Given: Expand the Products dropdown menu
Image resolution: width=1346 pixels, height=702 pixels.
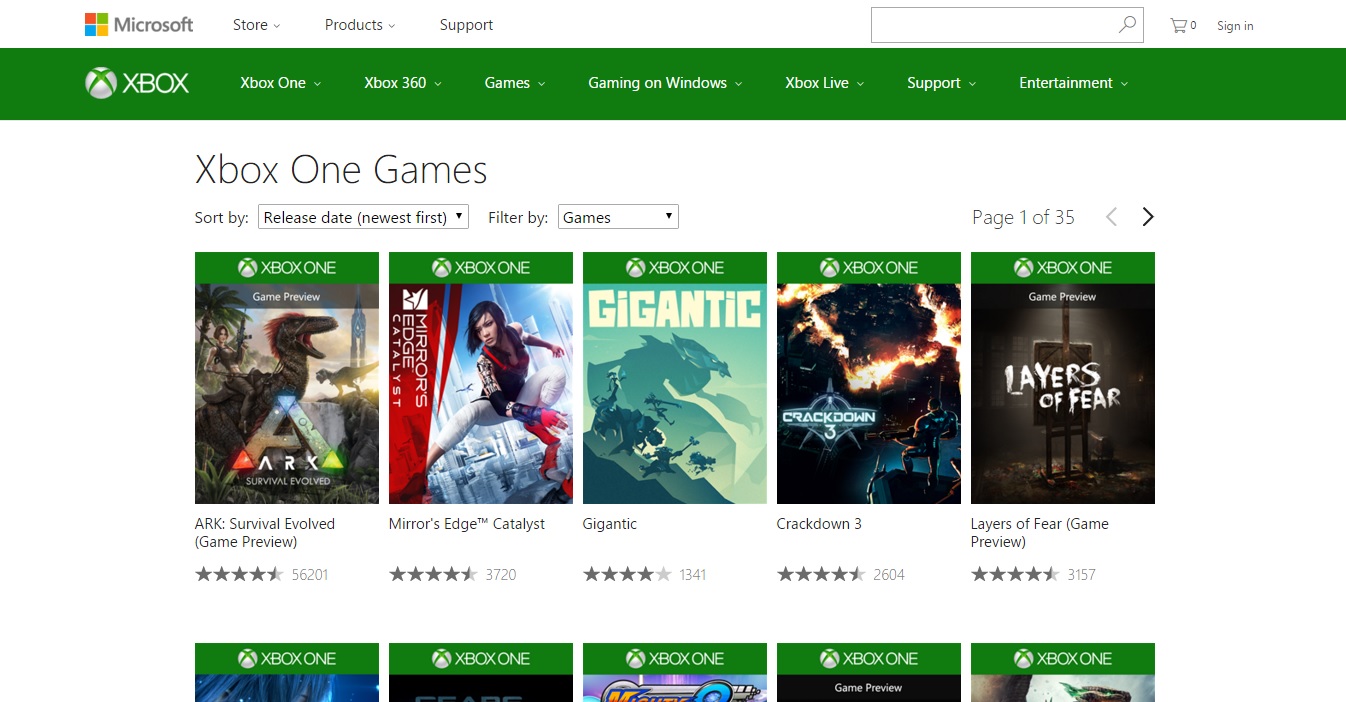Looking at the screenshot, I should 360,25.
